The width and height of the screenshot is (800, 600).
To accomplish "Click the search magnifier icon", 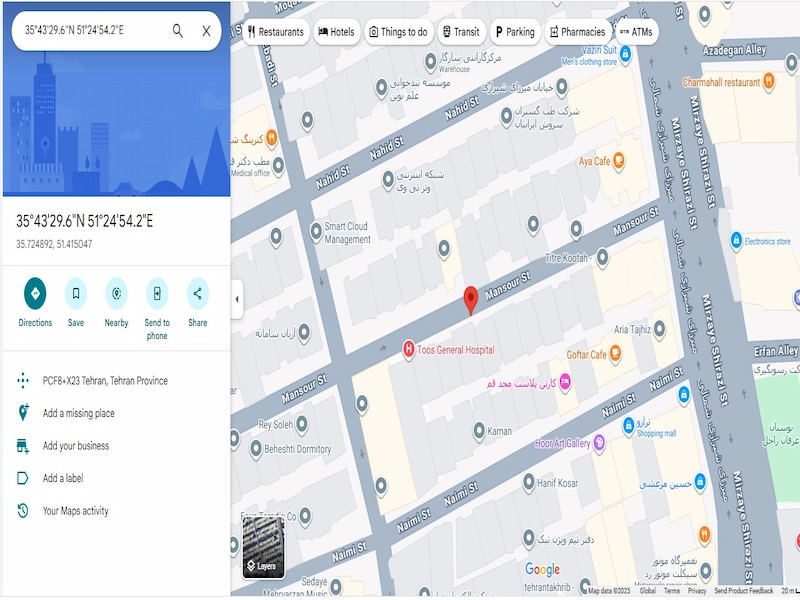I will 178,31.
